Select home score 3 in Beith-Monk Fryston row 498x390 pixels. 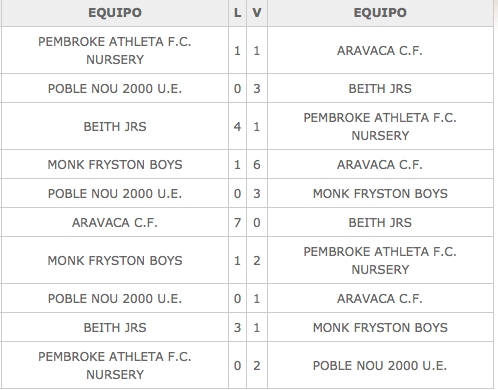[x=237, y=328]
